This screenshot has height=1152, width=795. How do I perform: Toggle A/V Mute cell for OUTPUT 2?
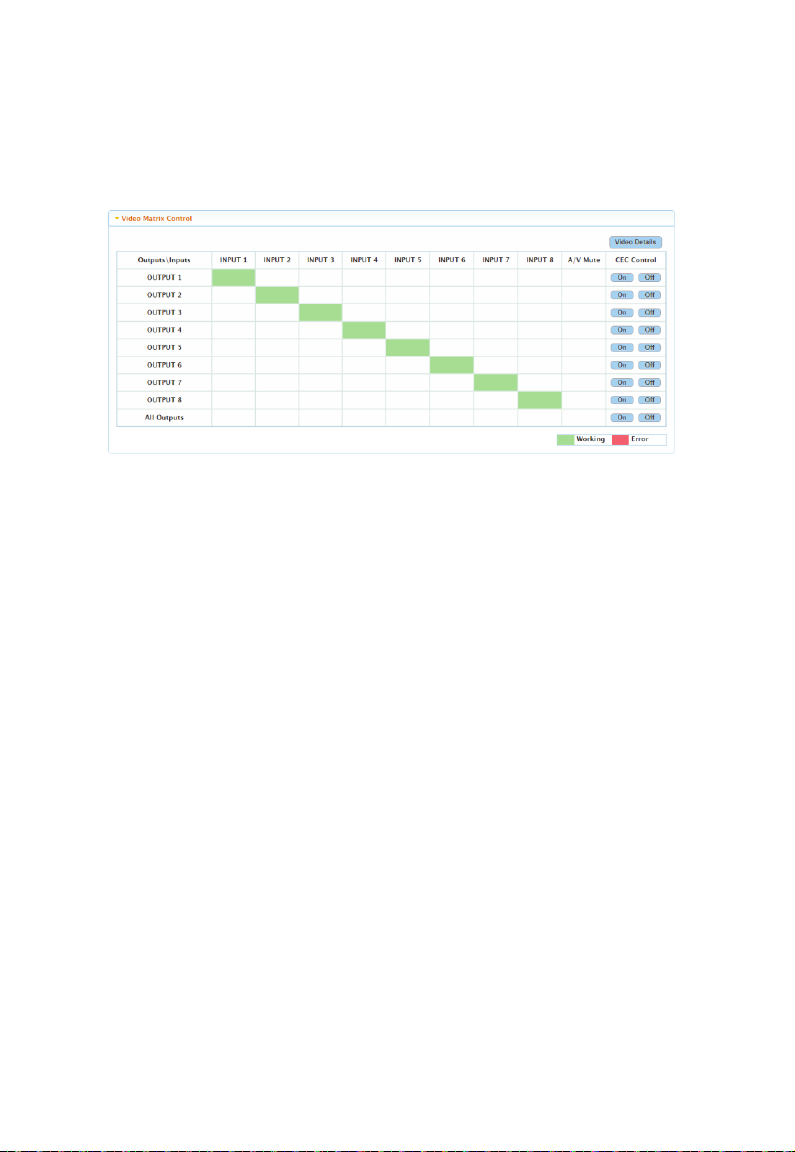[x=584, y=295]
